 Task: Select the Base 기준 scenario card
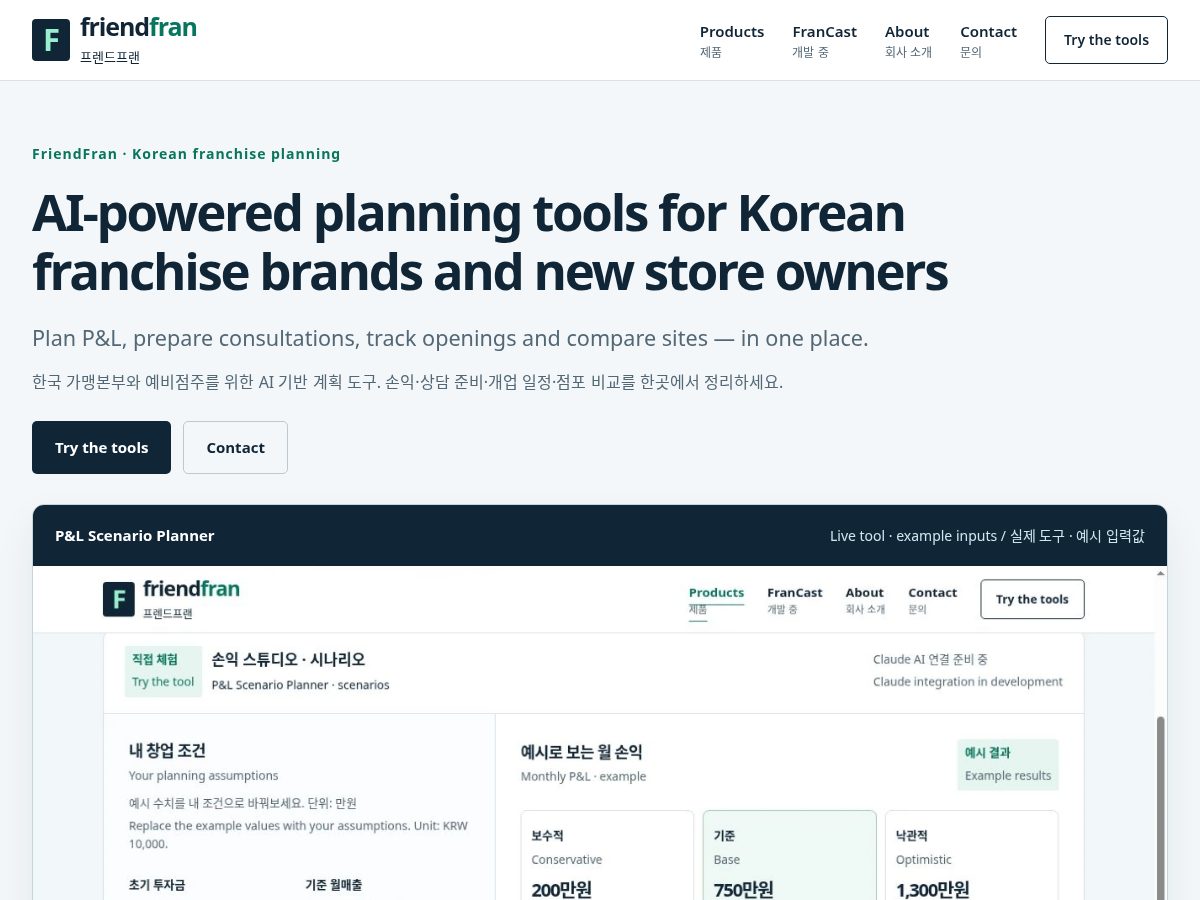(789, 855)
